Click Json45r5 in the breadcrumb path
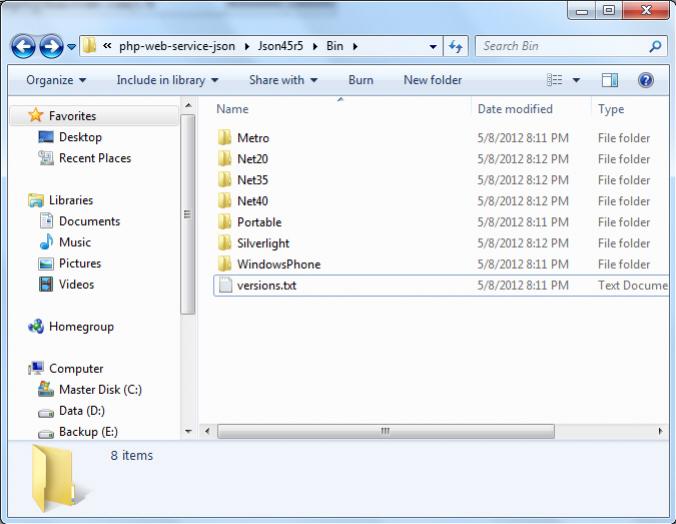The image size is (676, 524). (285, 46)
